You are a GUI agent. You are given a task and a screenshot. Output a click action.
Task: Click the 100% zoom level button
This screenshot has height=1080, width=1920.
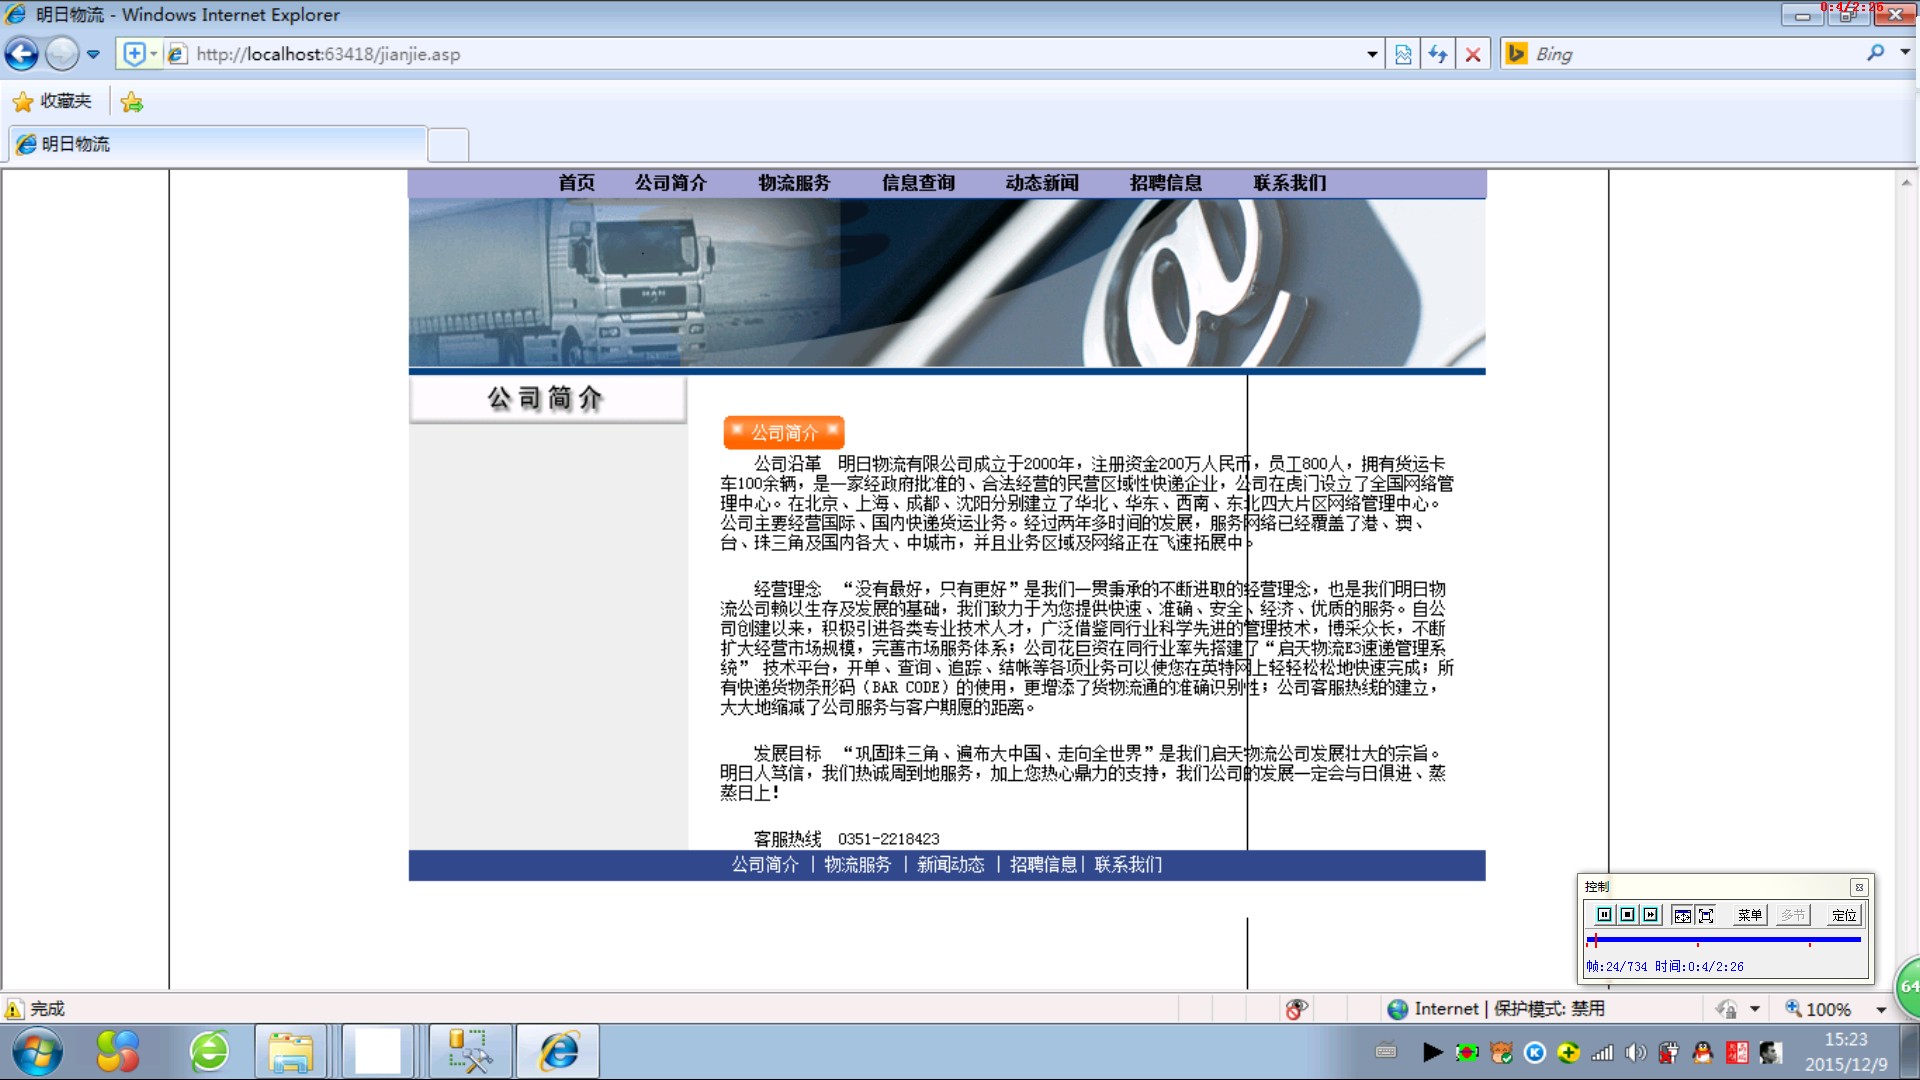[x=1818, y=1009]
